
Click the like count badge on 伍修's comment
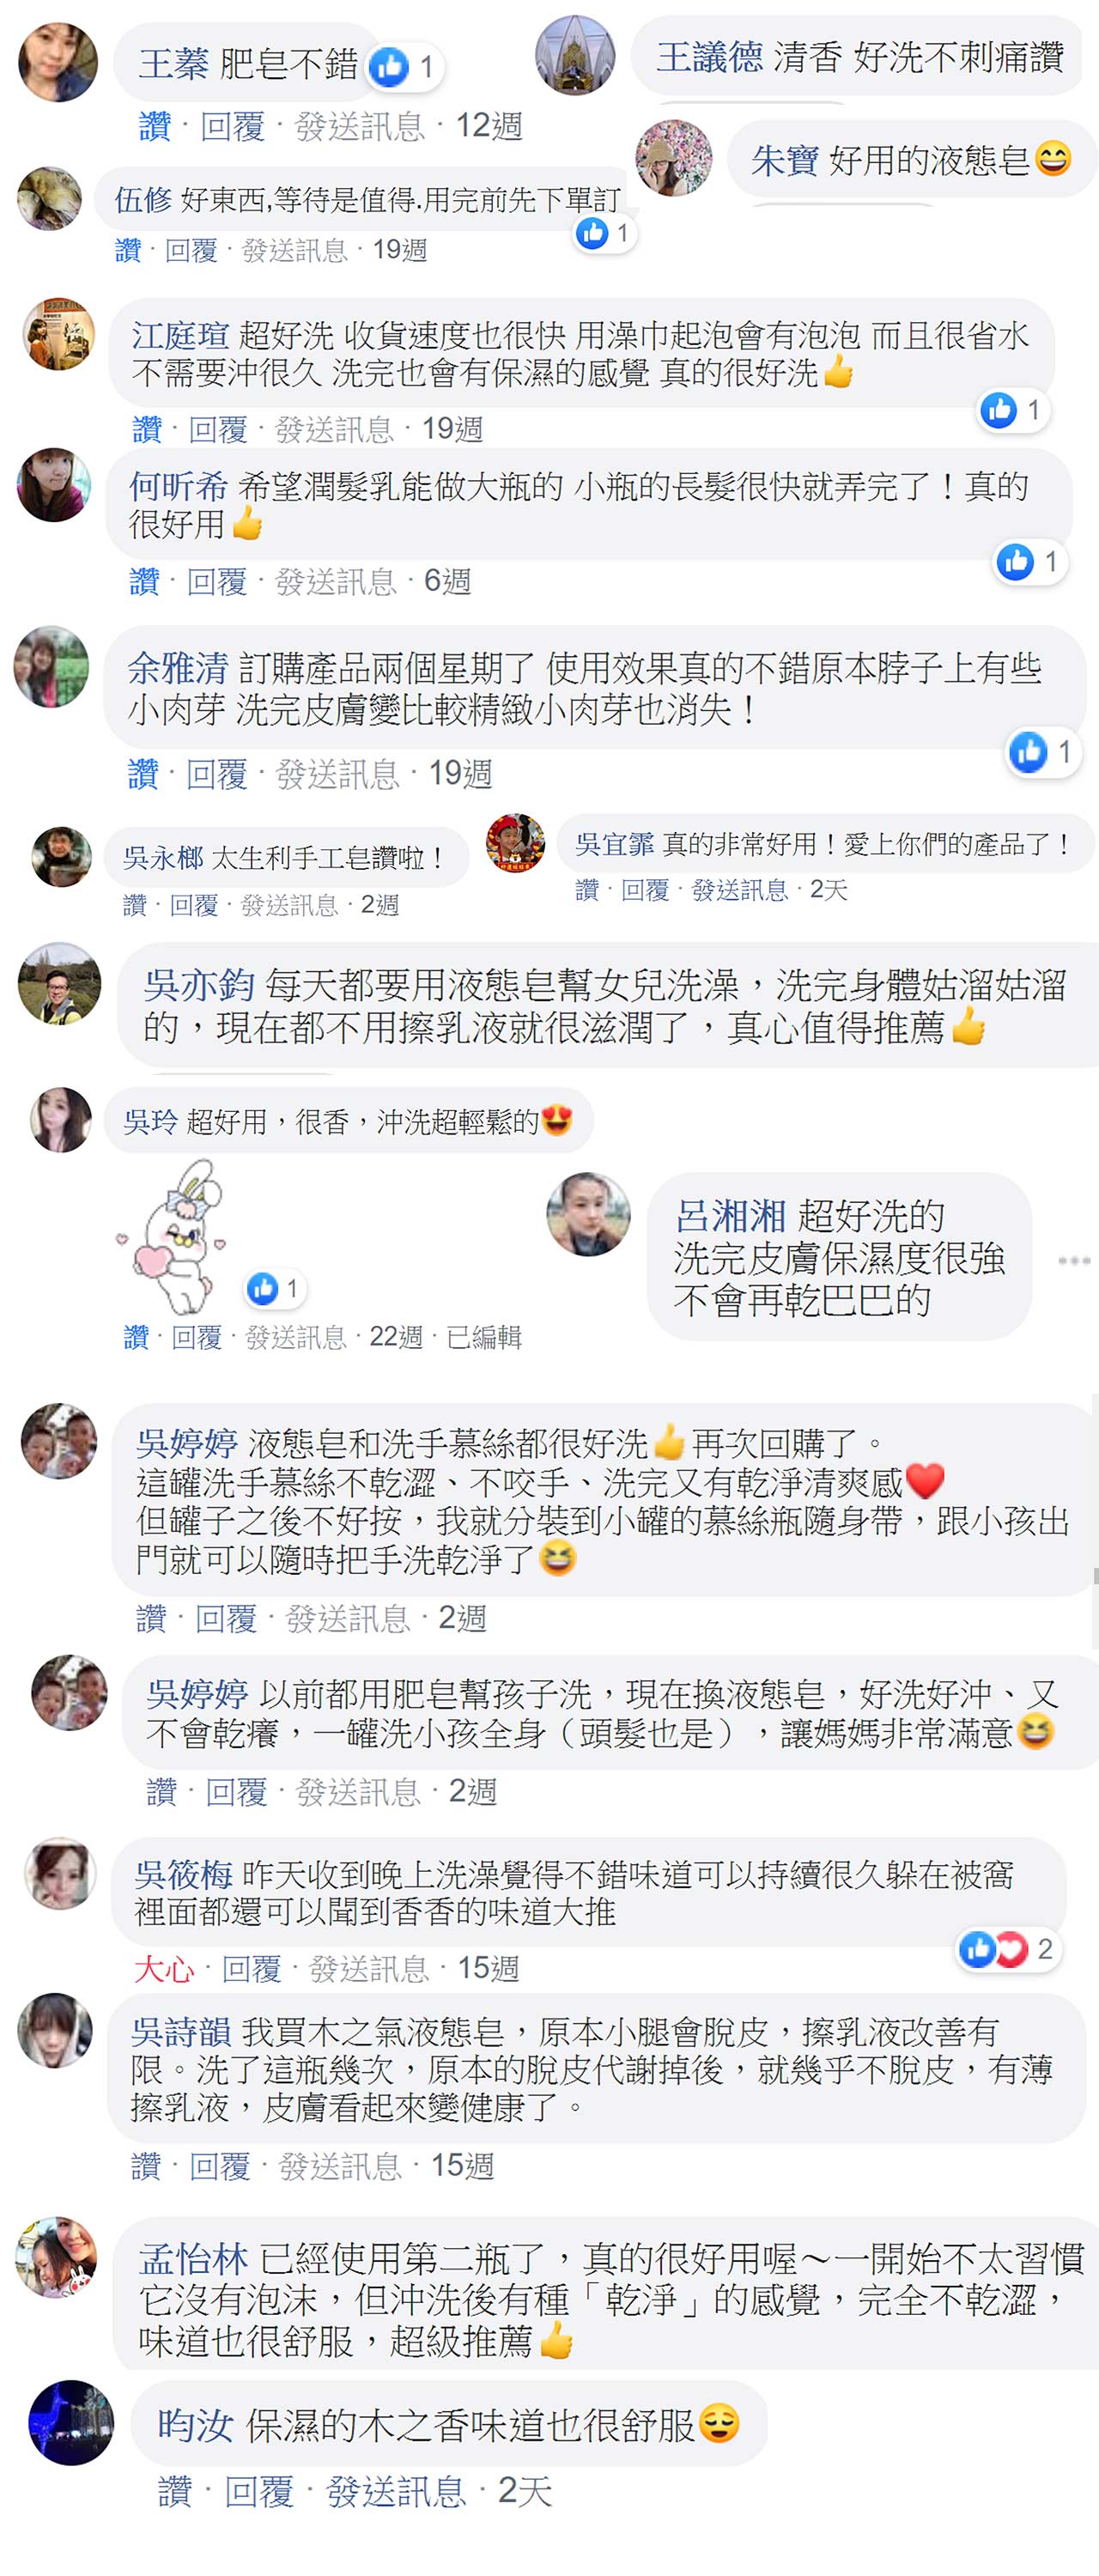605,234
